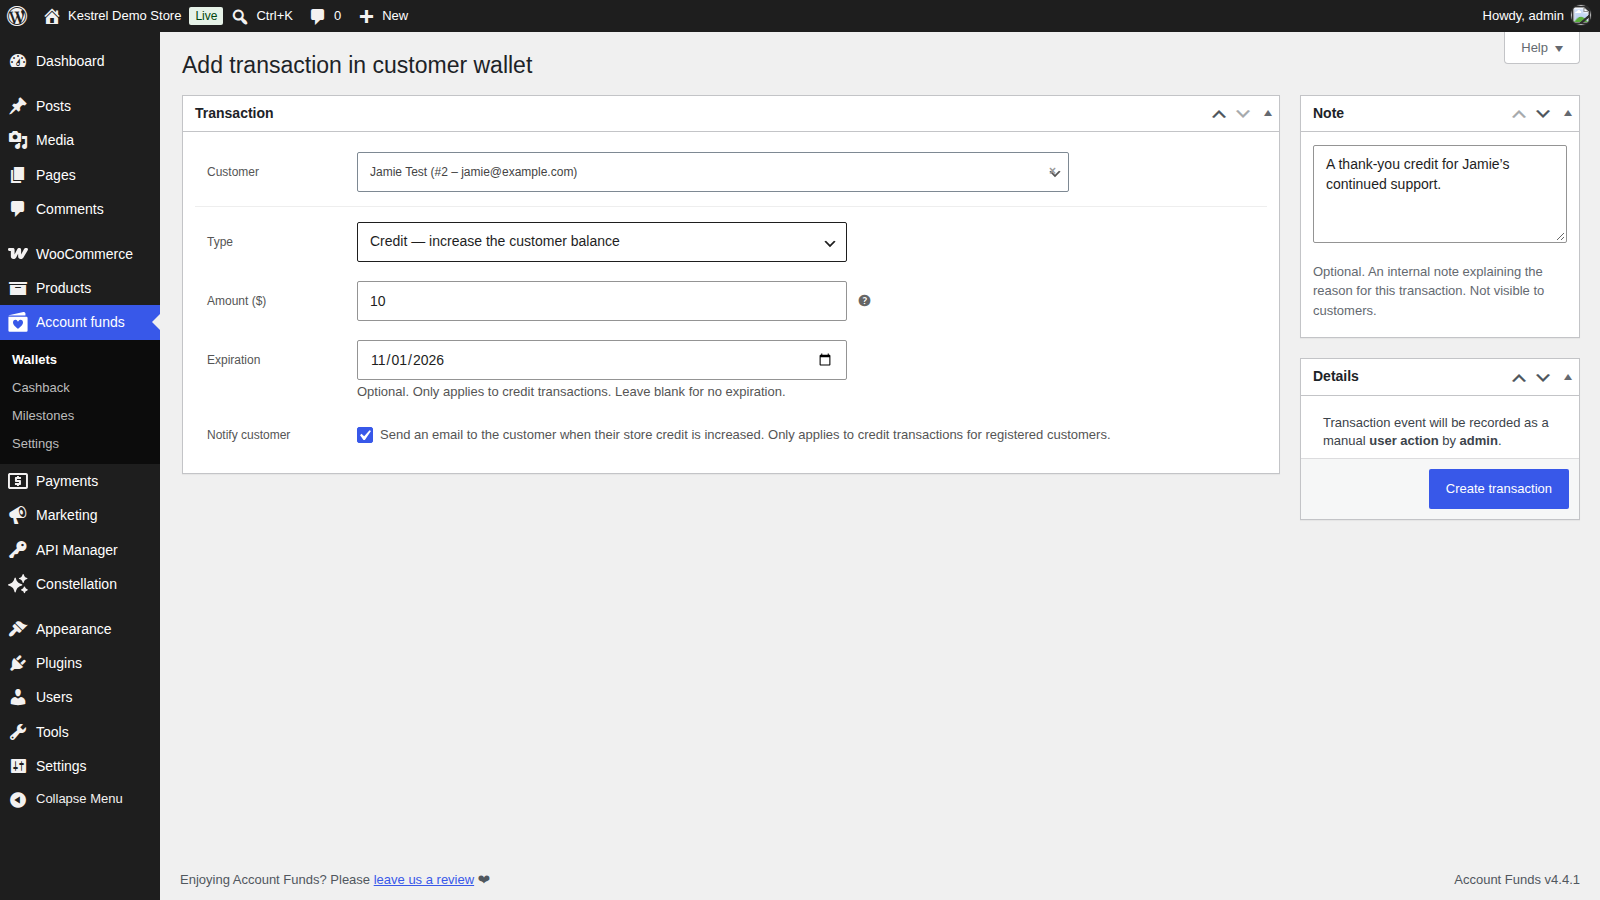Image resolution: width=1600 pixels, height=900 pixels.
Task: Open the transaction Type dropdown
Action: 602,242
